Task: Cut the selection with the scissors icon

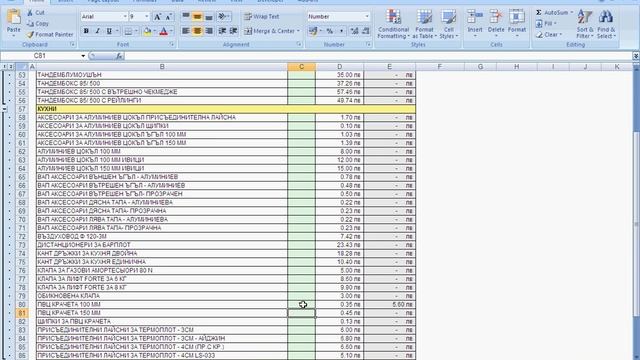Action: (x=30, y=13)
